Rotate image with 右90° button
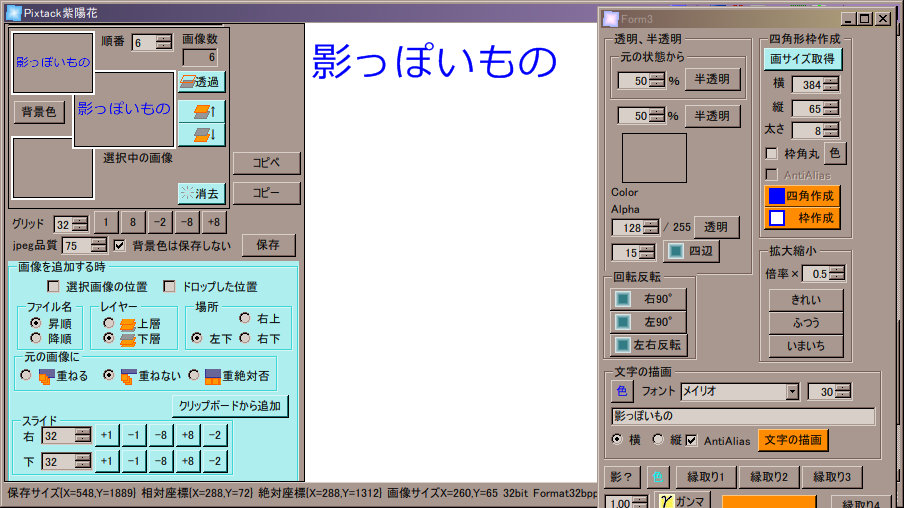904x508 pixels. [649, 299]
